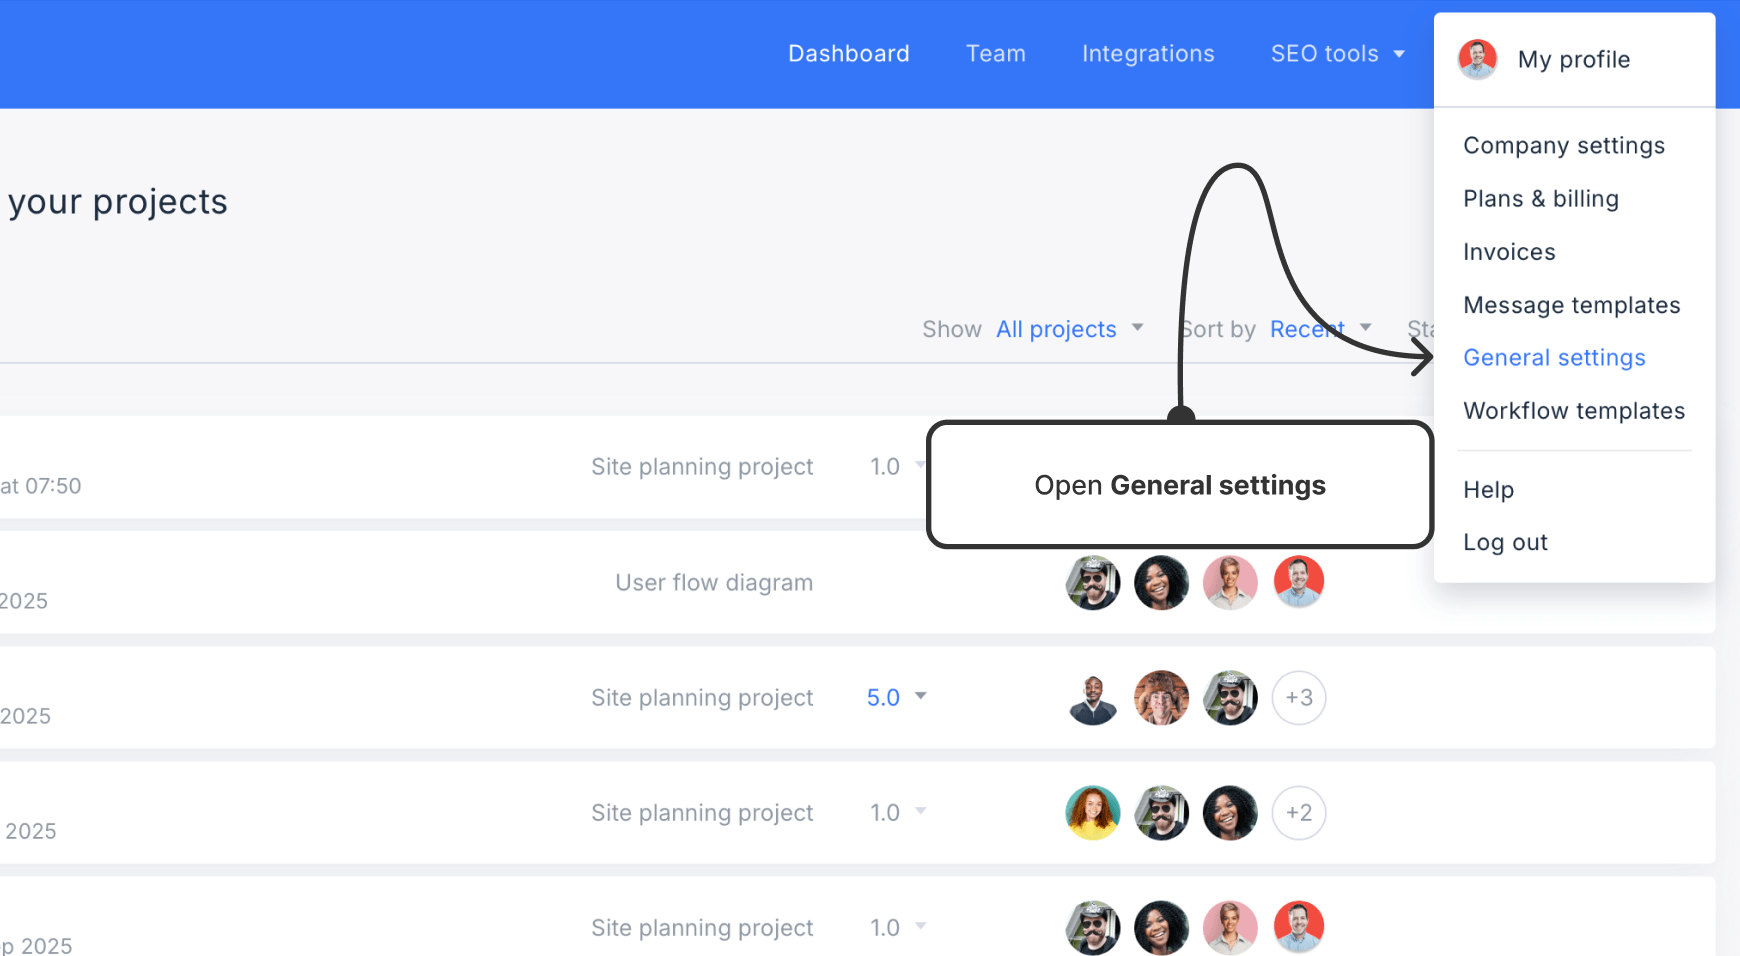This screenshot has width=1740, height=956.
Task: Show the +3 hidden team members
Action: pos(1299,698)
